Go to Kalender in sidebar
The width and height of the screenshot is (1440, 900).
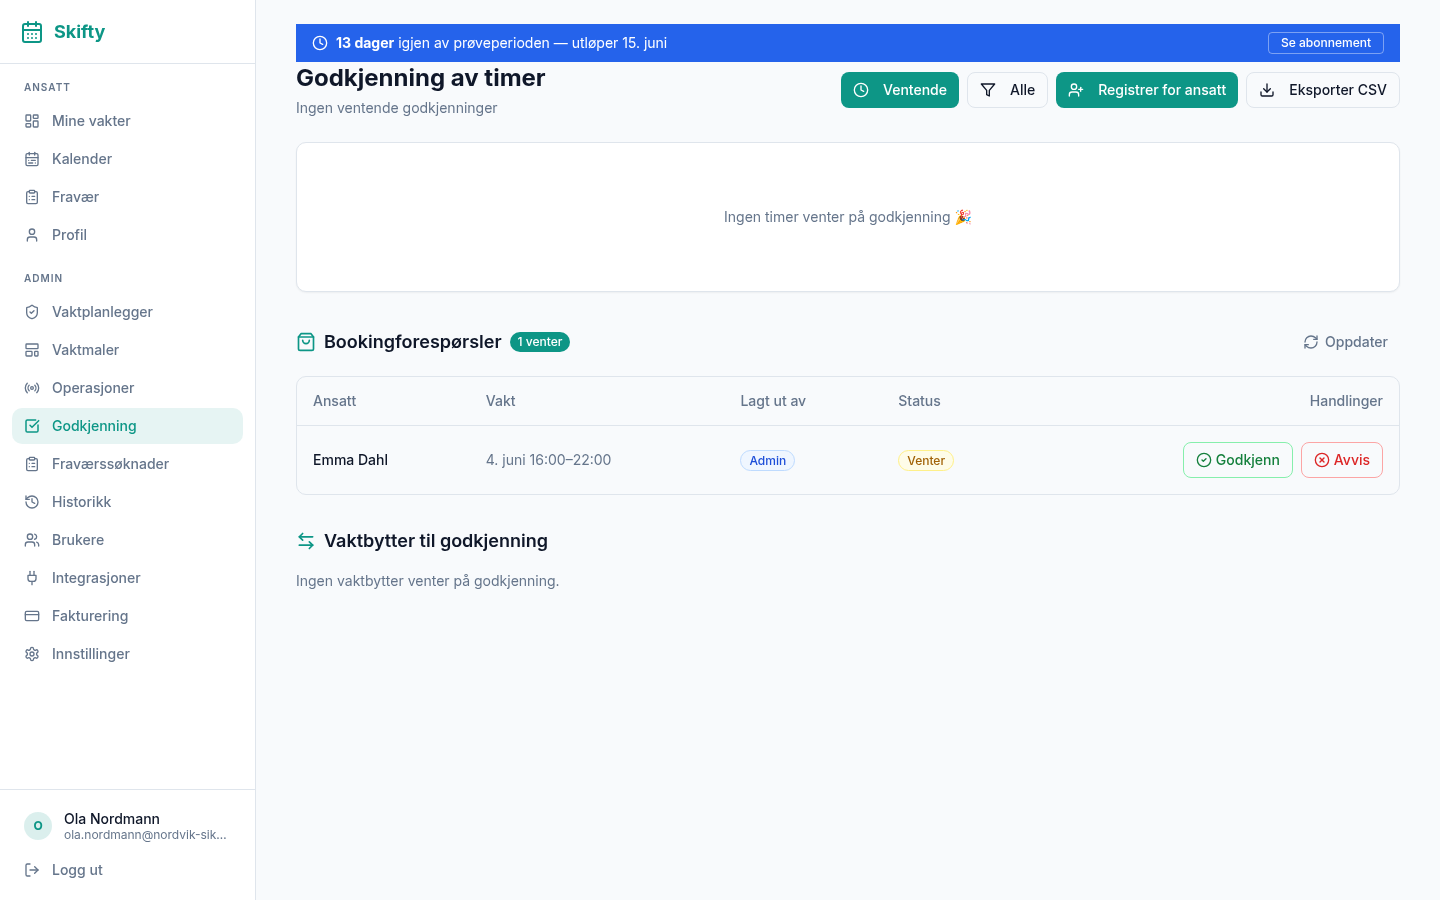(x=127, y=159)
